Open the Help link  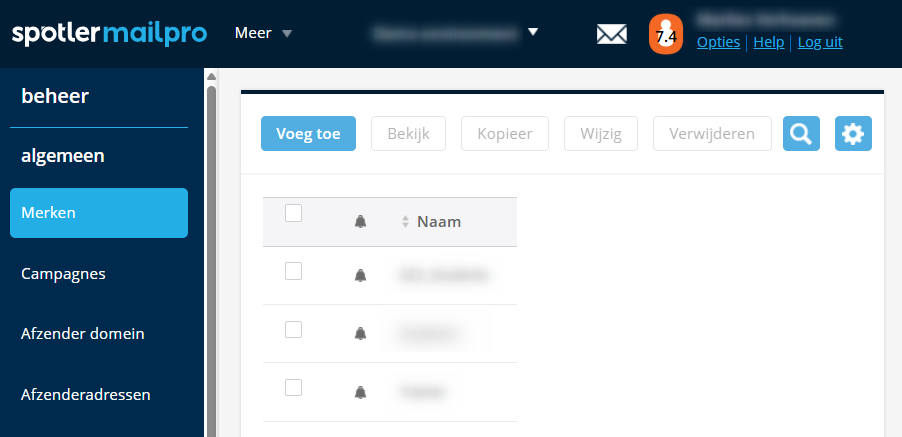coord(768,42)
